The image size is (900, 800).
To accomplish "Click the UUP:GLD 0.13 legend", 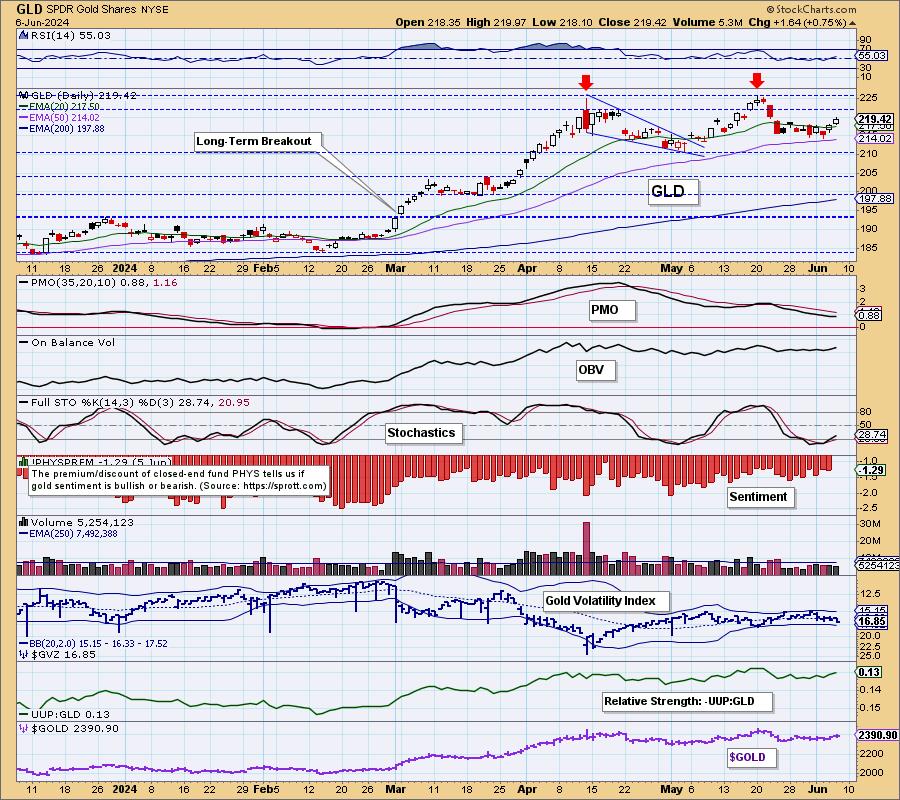I will (x=65, y=714).
